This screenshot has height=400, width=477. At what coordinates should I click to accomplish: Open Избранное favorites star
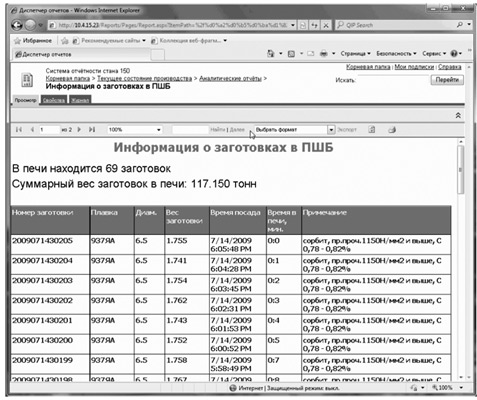[x=33, y=41]
